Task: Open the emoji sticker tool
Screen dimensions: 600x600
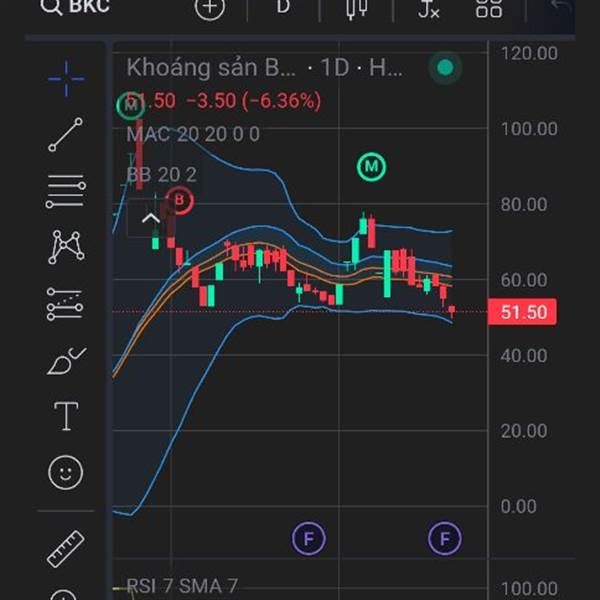Action: click(x=65, y=472)
